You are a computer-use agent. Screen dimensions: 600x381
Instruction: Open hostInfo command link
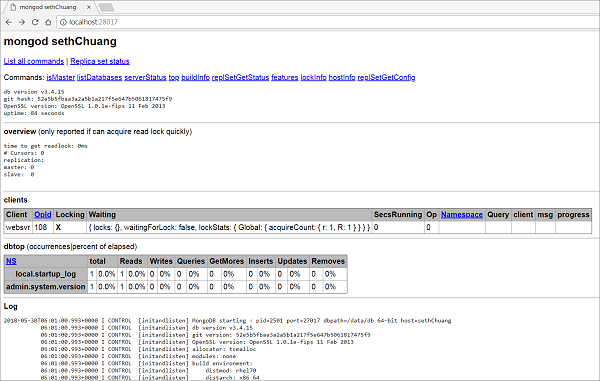[342, 77]
